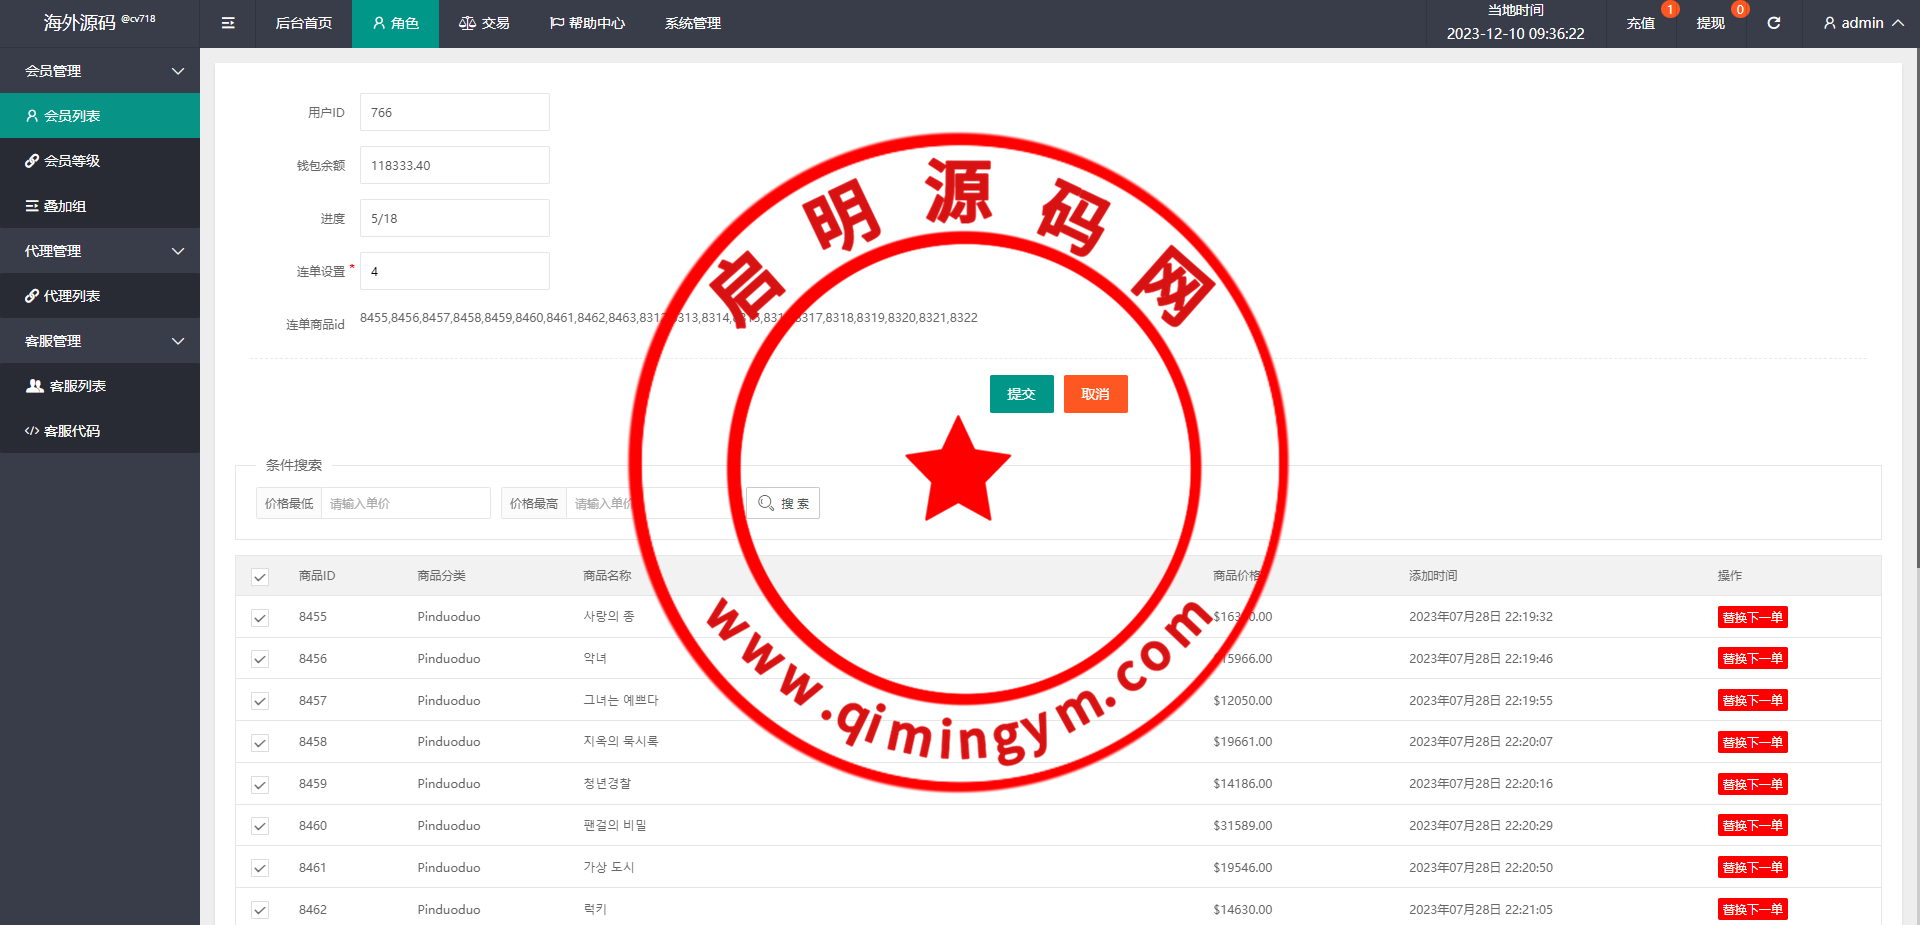Click the refresh icon in top bar
Image resolution: width=1920 pixels, height=925 pixels.
click(x=1773, y=23)
